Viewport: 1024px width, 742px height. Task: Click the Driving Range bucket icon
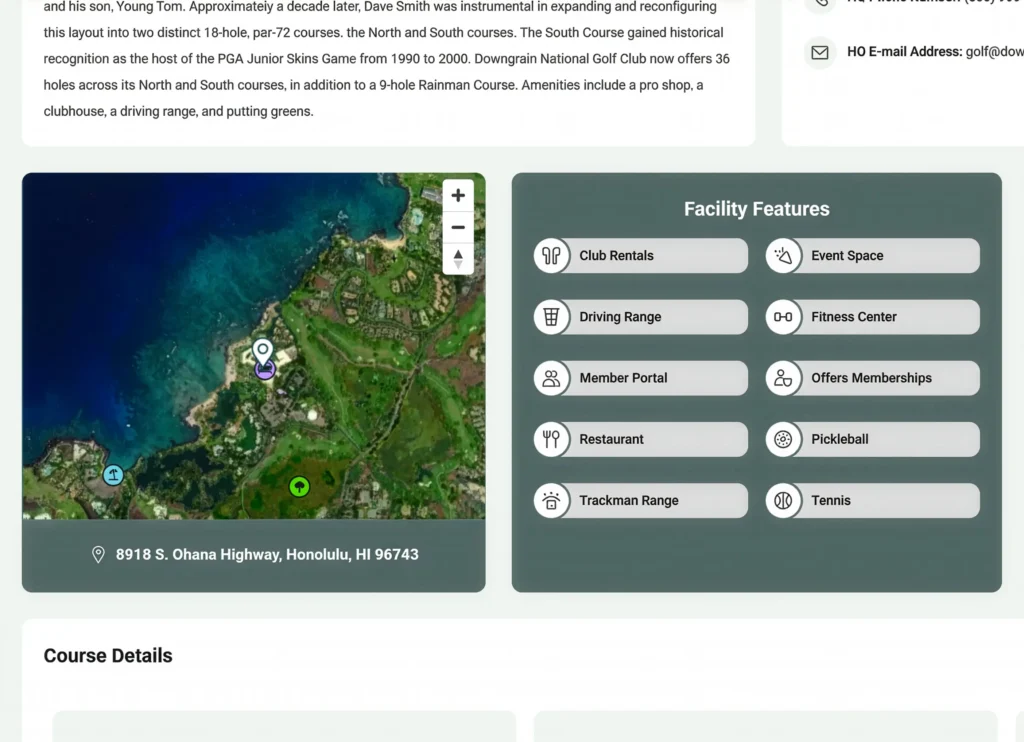click(x=551, y=317)
